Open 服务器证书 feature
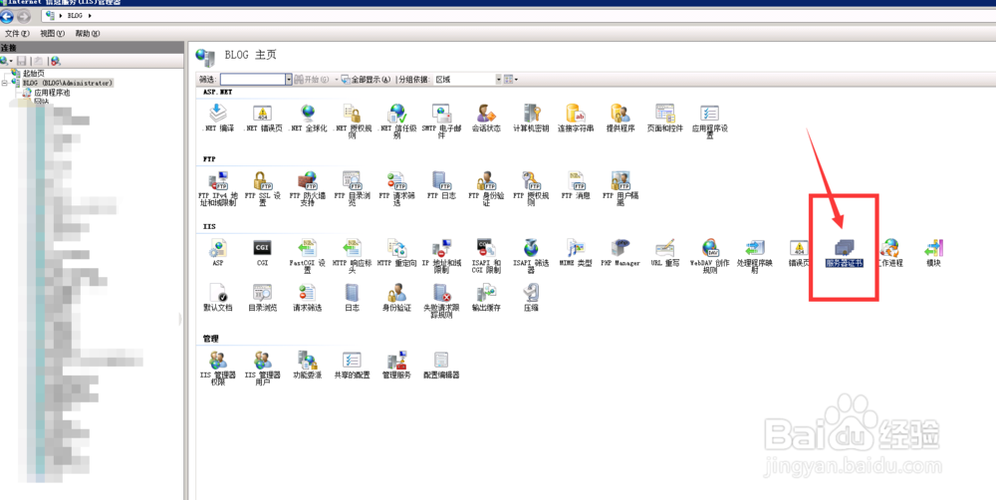The width and height of the screenshot is (996, 500). tap(844, 253)
